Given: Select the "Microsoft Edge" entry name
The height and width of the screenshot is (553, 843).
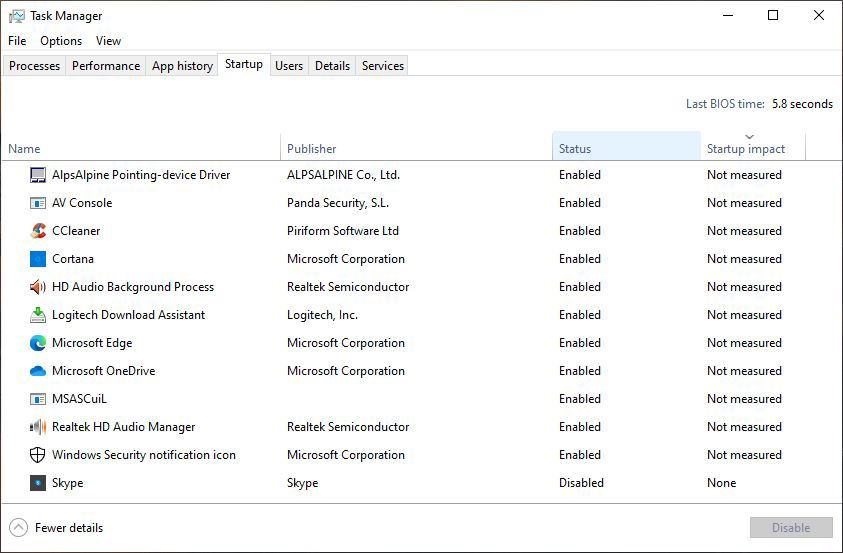Looking at the screenshot, I should tap(92, 343).
